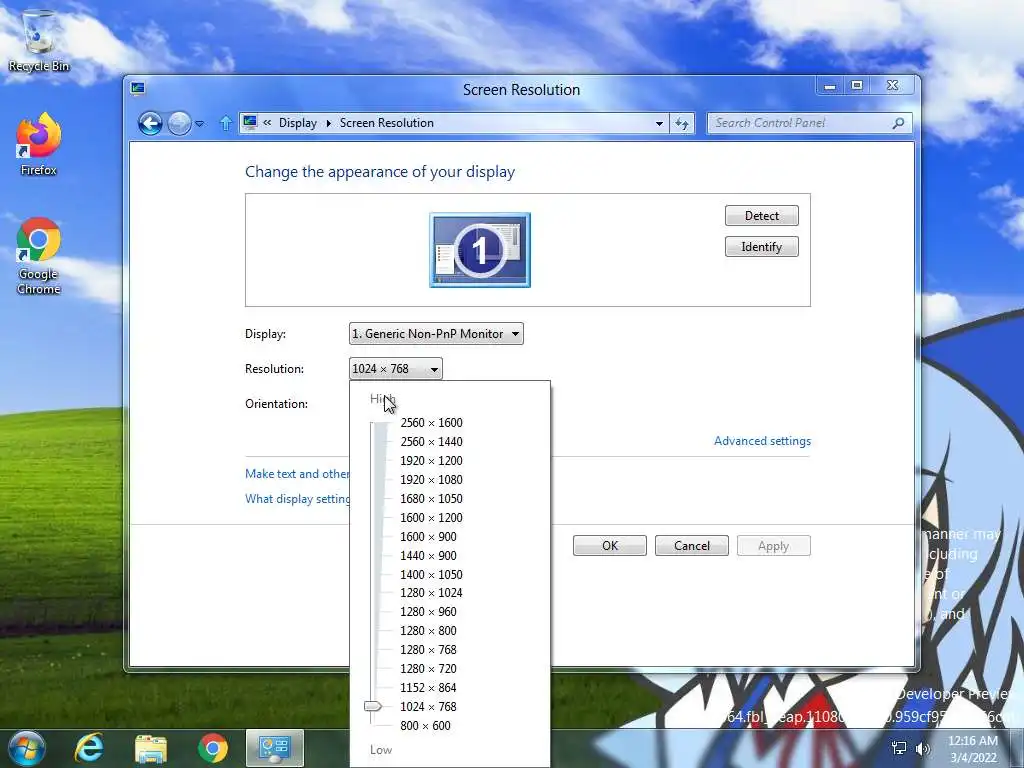The height and width of the screenshot is (768, 1024).
Task: Click the address bar computer icon
Action: point(249,122)
